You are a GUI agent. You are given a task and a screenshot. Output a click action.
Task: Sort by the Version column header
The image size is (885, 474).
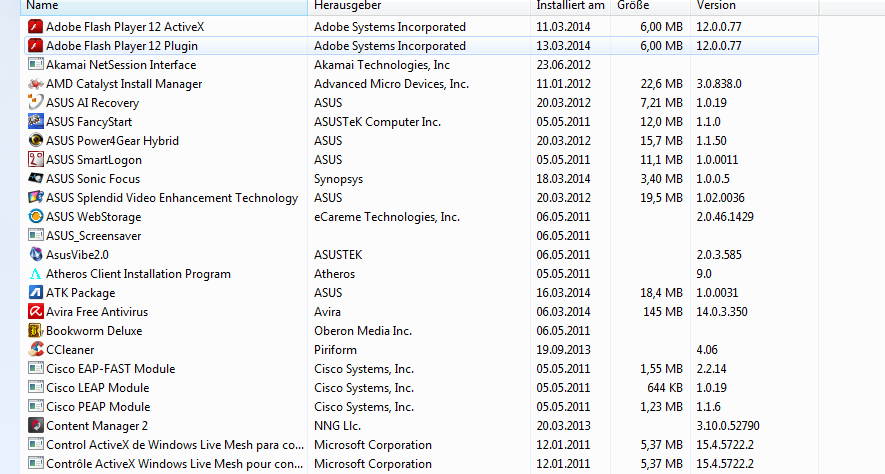click(755, 7)
